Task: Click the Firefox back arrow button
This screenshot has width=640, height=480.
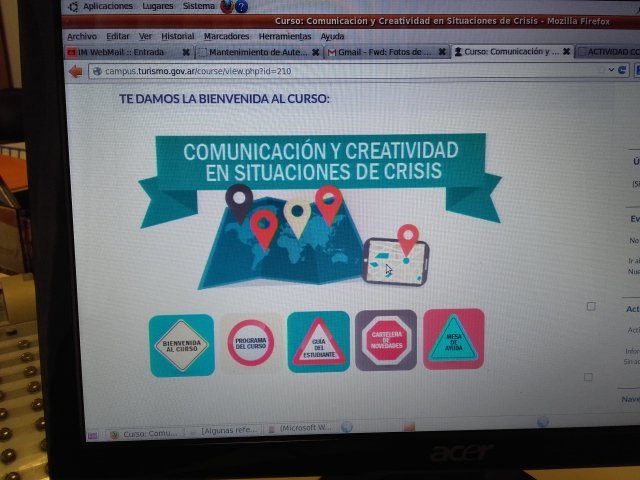Action: point(76,71)
